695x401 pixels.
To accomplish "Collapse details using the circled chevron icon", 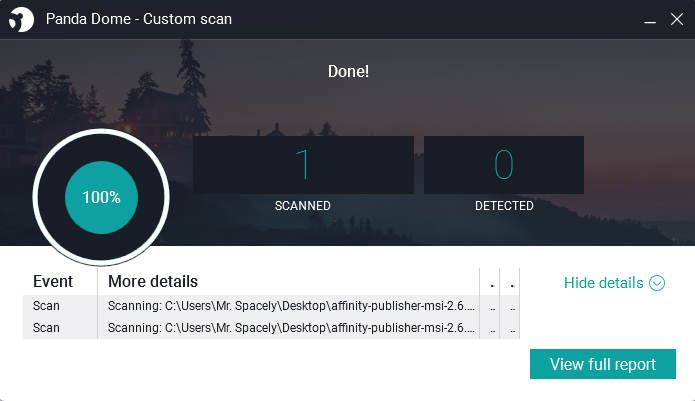I will (657, 283).
